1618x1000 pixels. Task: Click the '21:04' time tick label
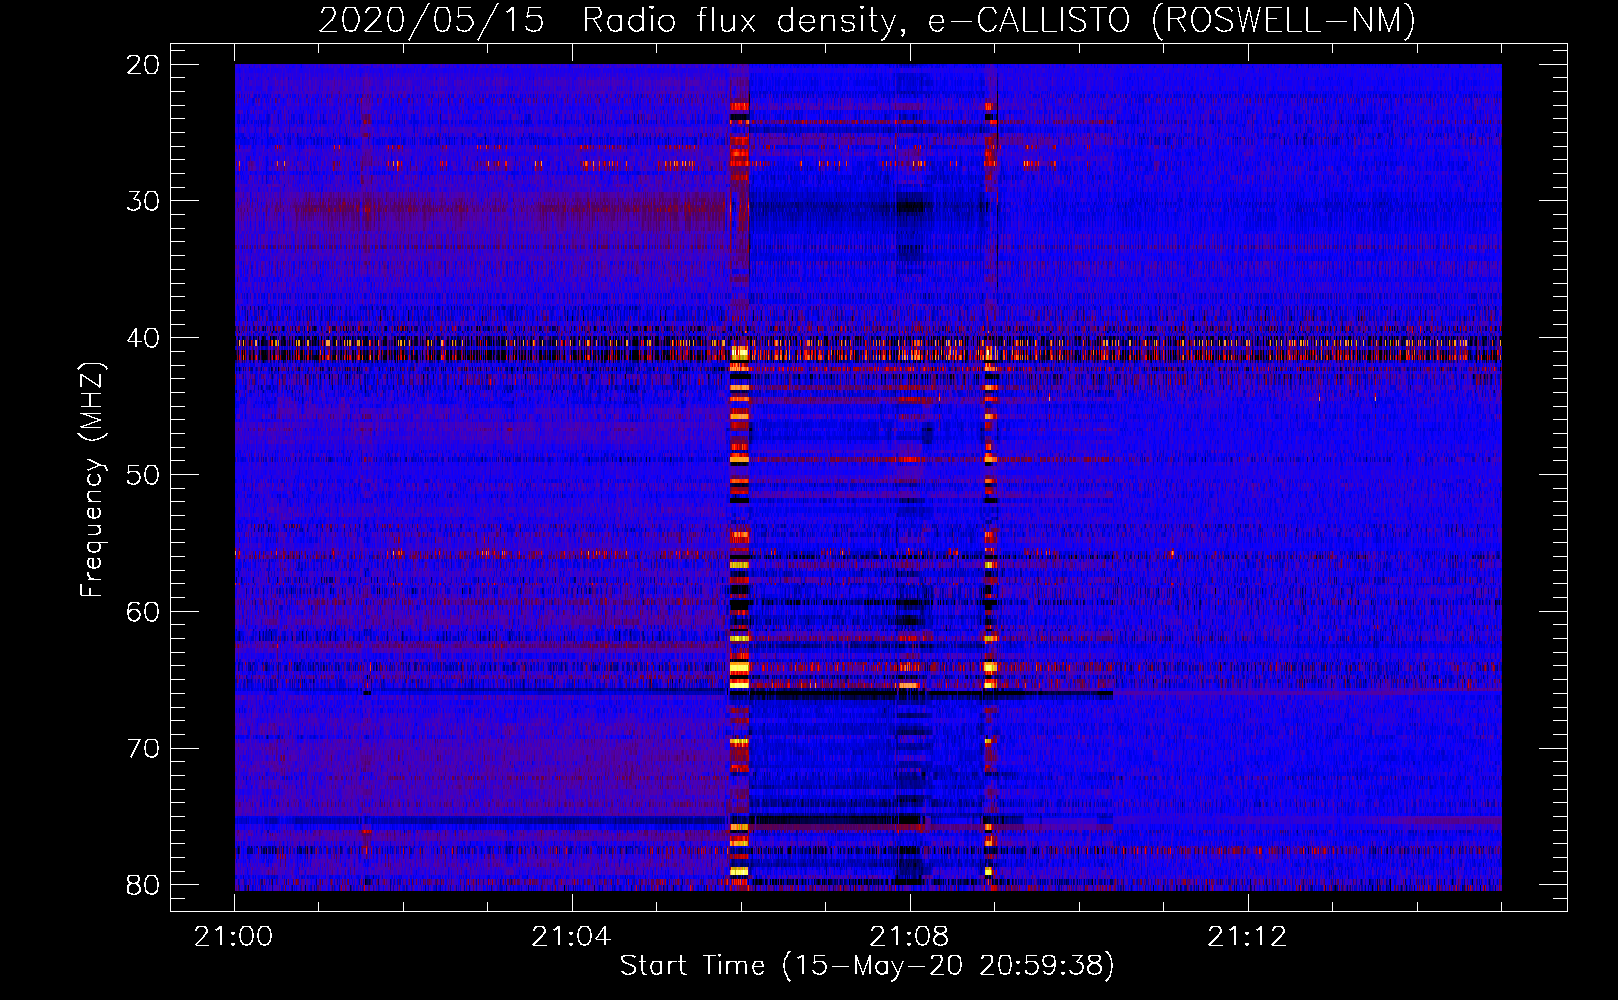coord(571,937)
